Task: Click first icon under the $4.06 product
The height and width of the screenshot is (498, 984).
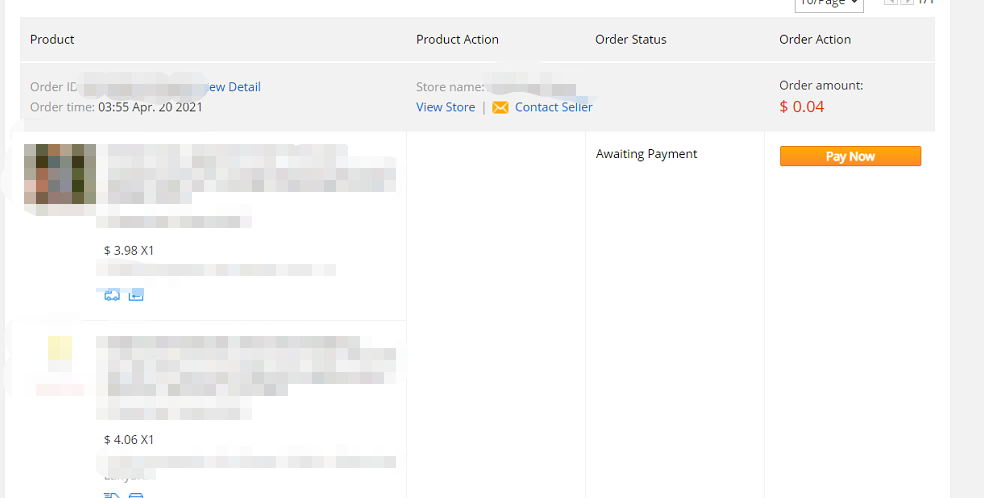Action: 112,495
